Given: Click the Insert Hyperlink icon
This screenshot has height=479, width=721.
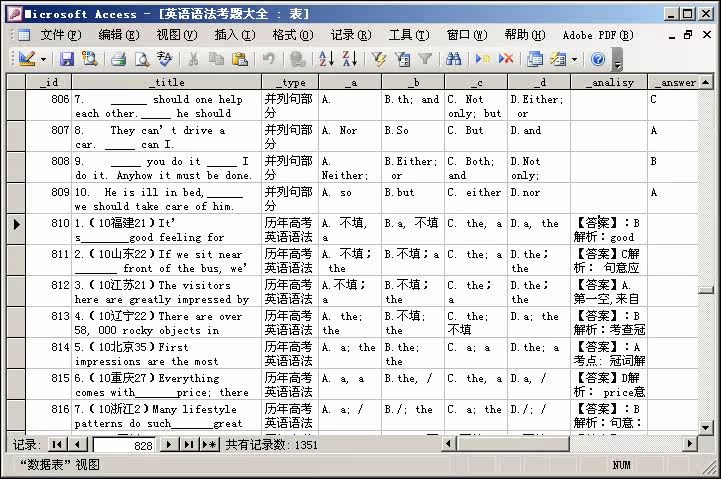Looking at the screenshot, I should pyautogui.click(x=298, y=59).
